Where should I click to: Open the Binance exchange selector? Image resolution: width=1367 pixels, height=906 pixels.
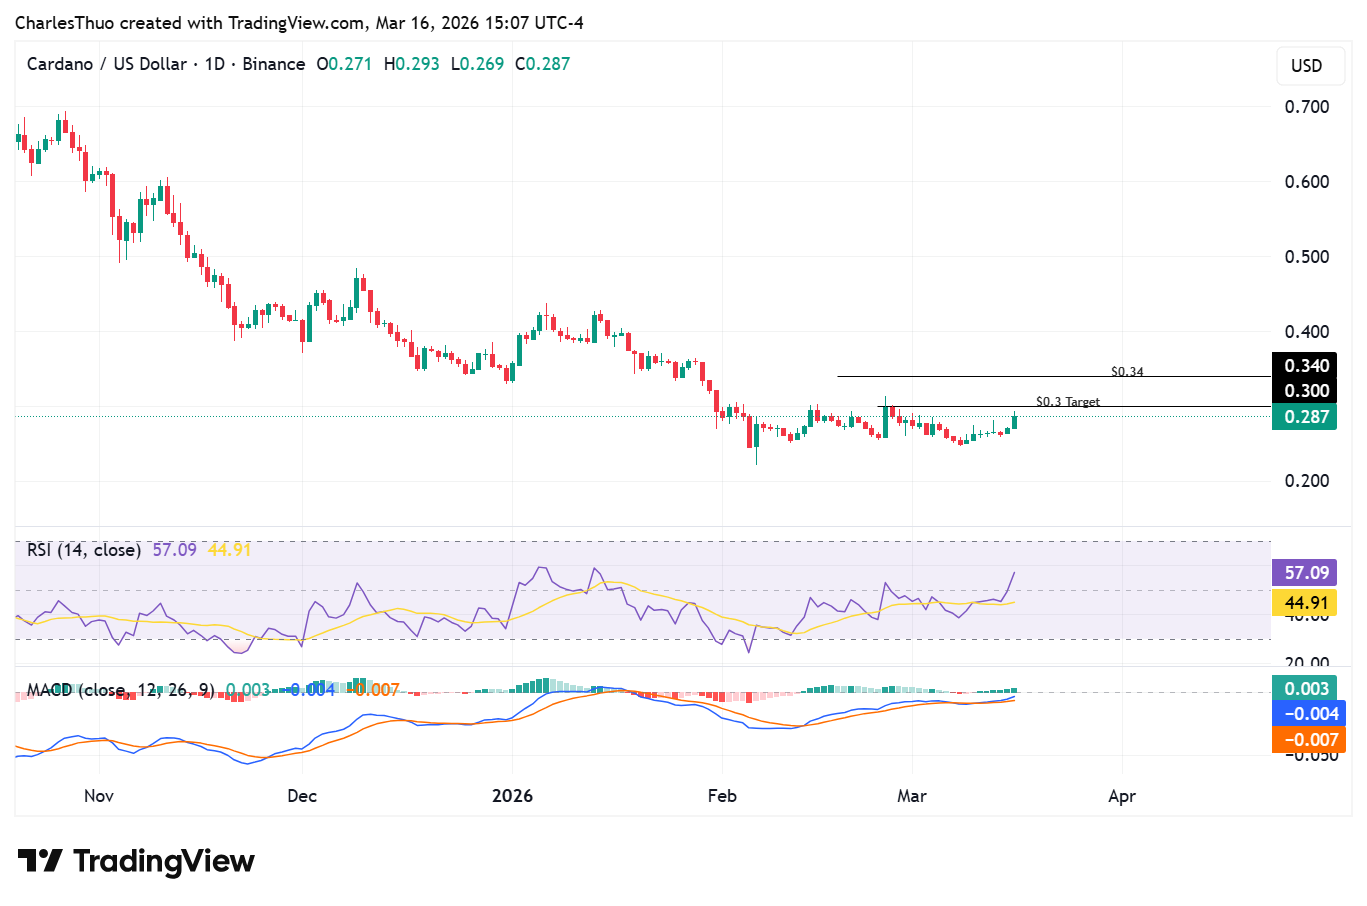(x=272, y=63)
